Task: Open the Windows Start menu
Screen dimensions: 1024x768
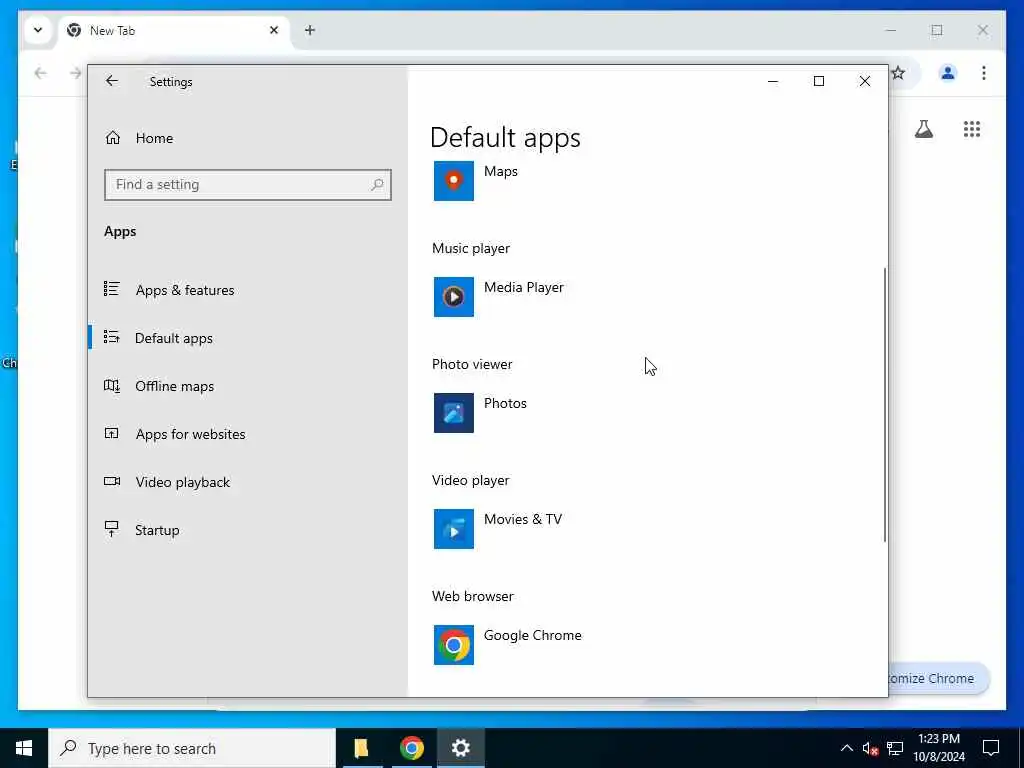Action: 24,748
